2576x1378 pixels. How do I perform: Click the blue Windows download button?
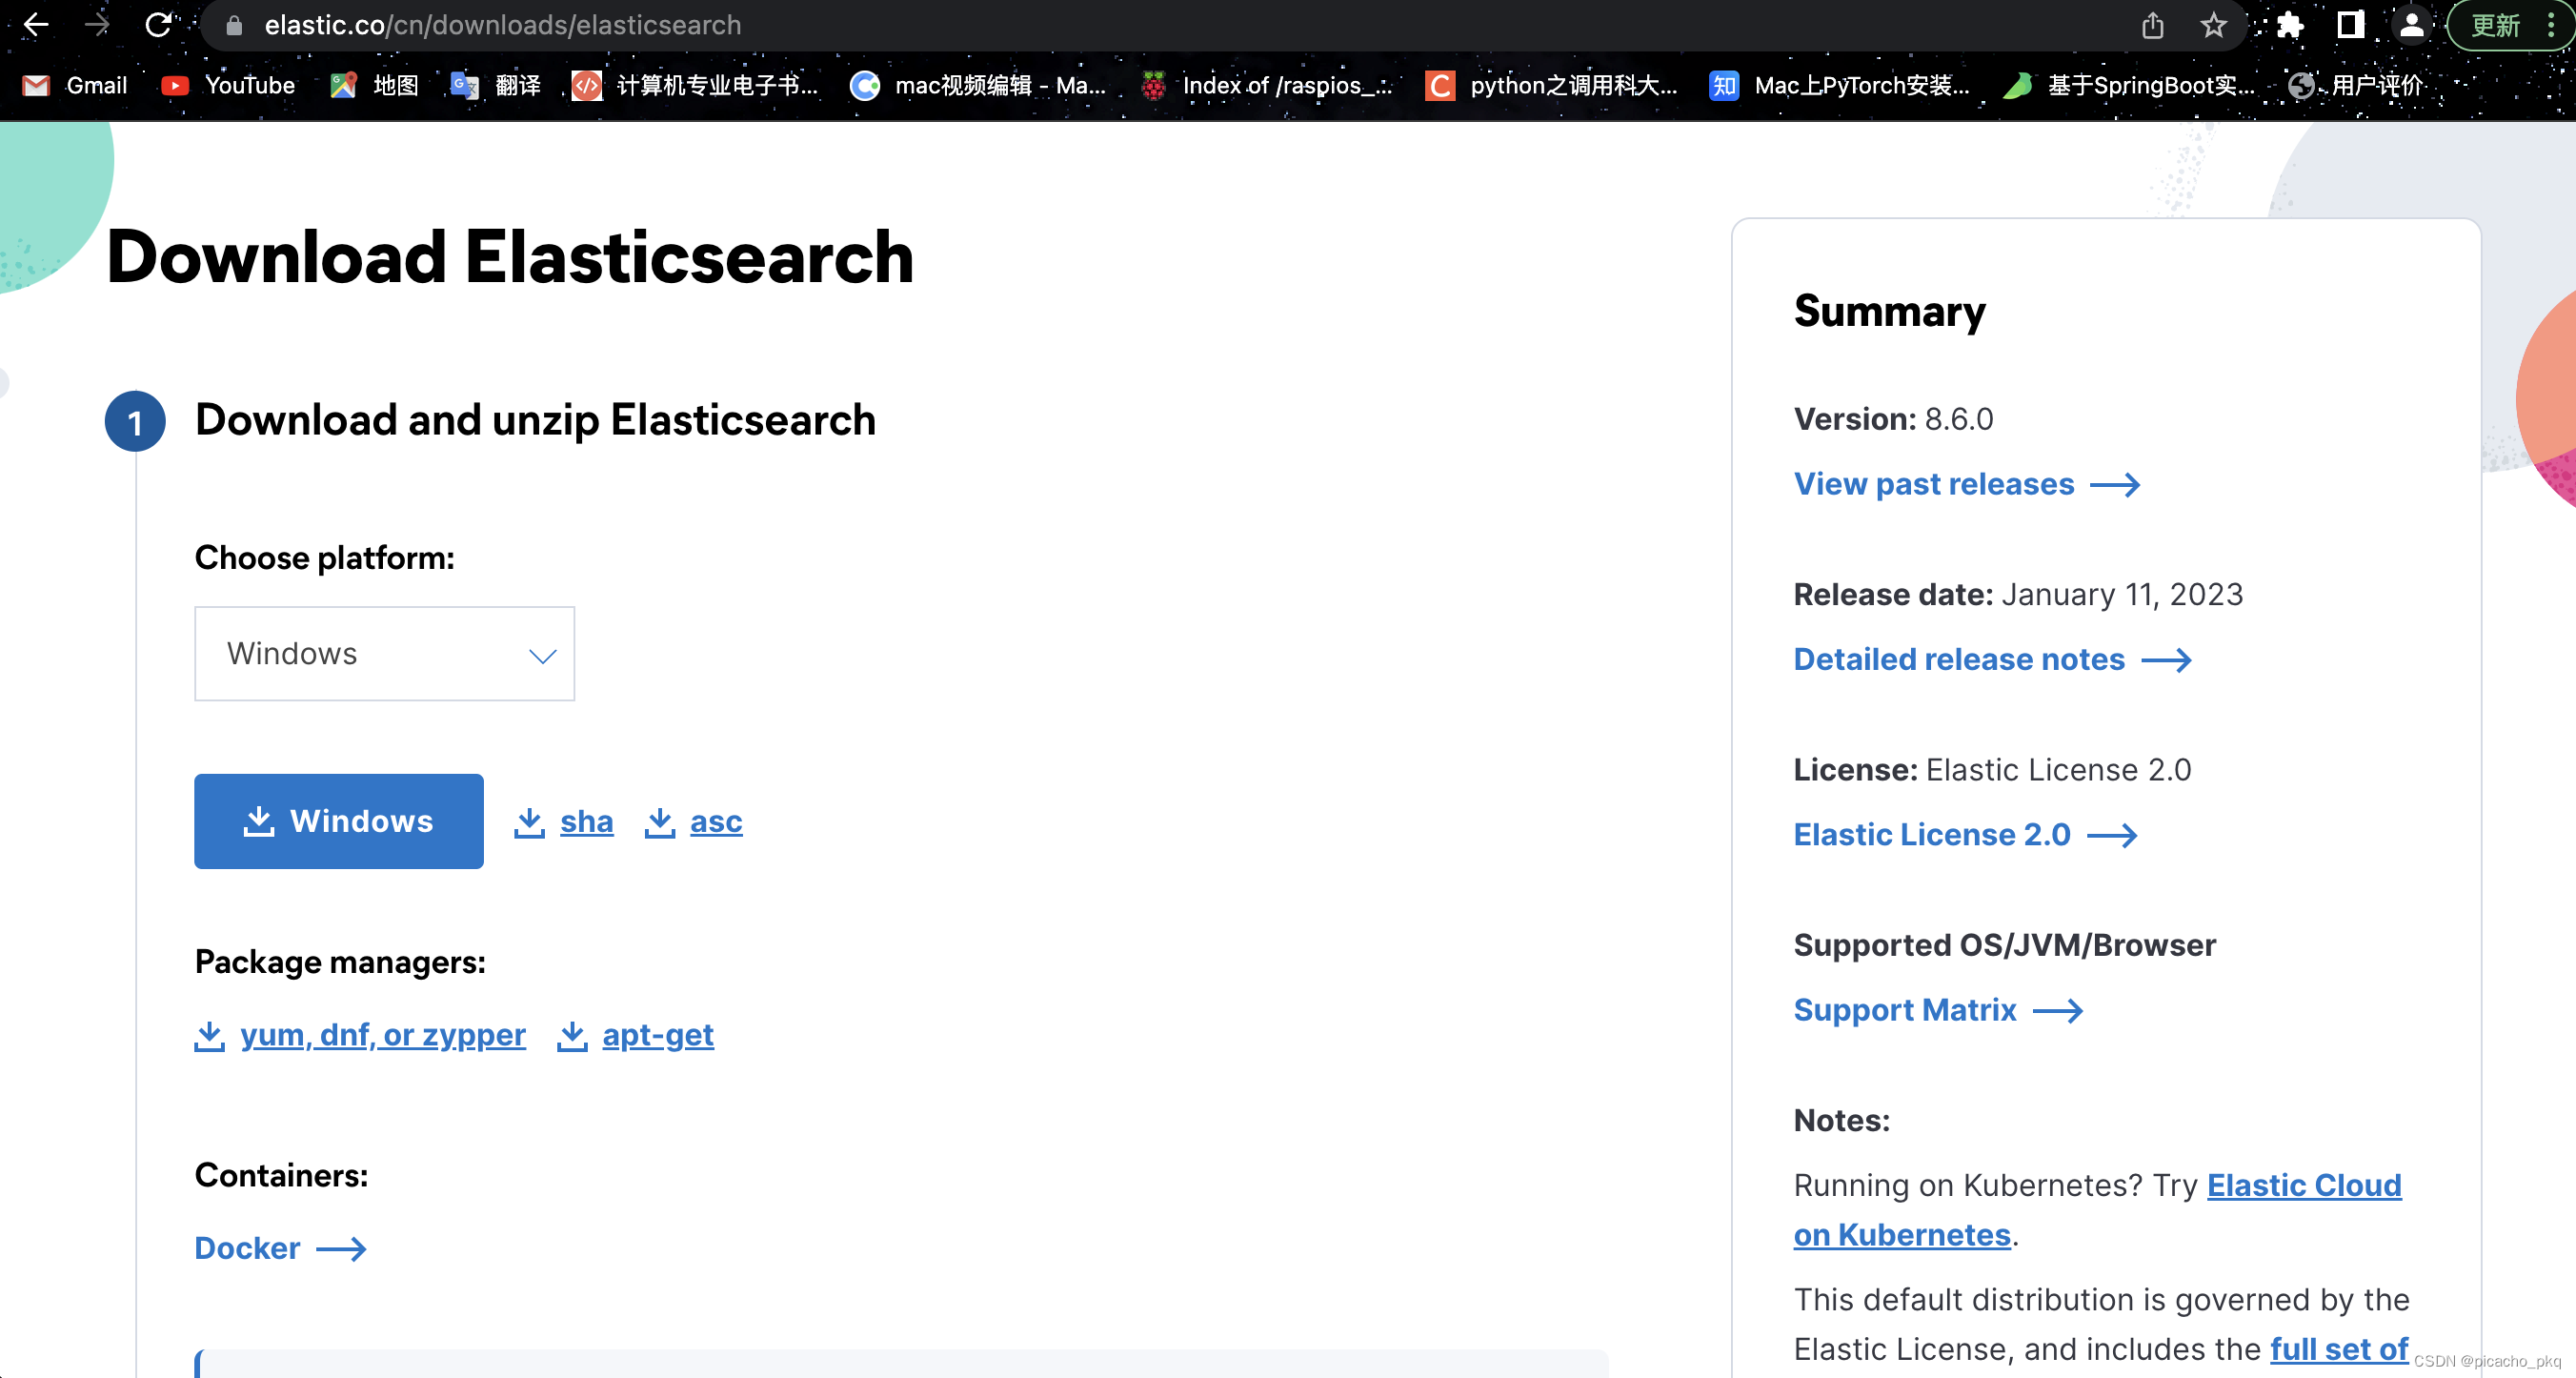[x=338, y=821]
